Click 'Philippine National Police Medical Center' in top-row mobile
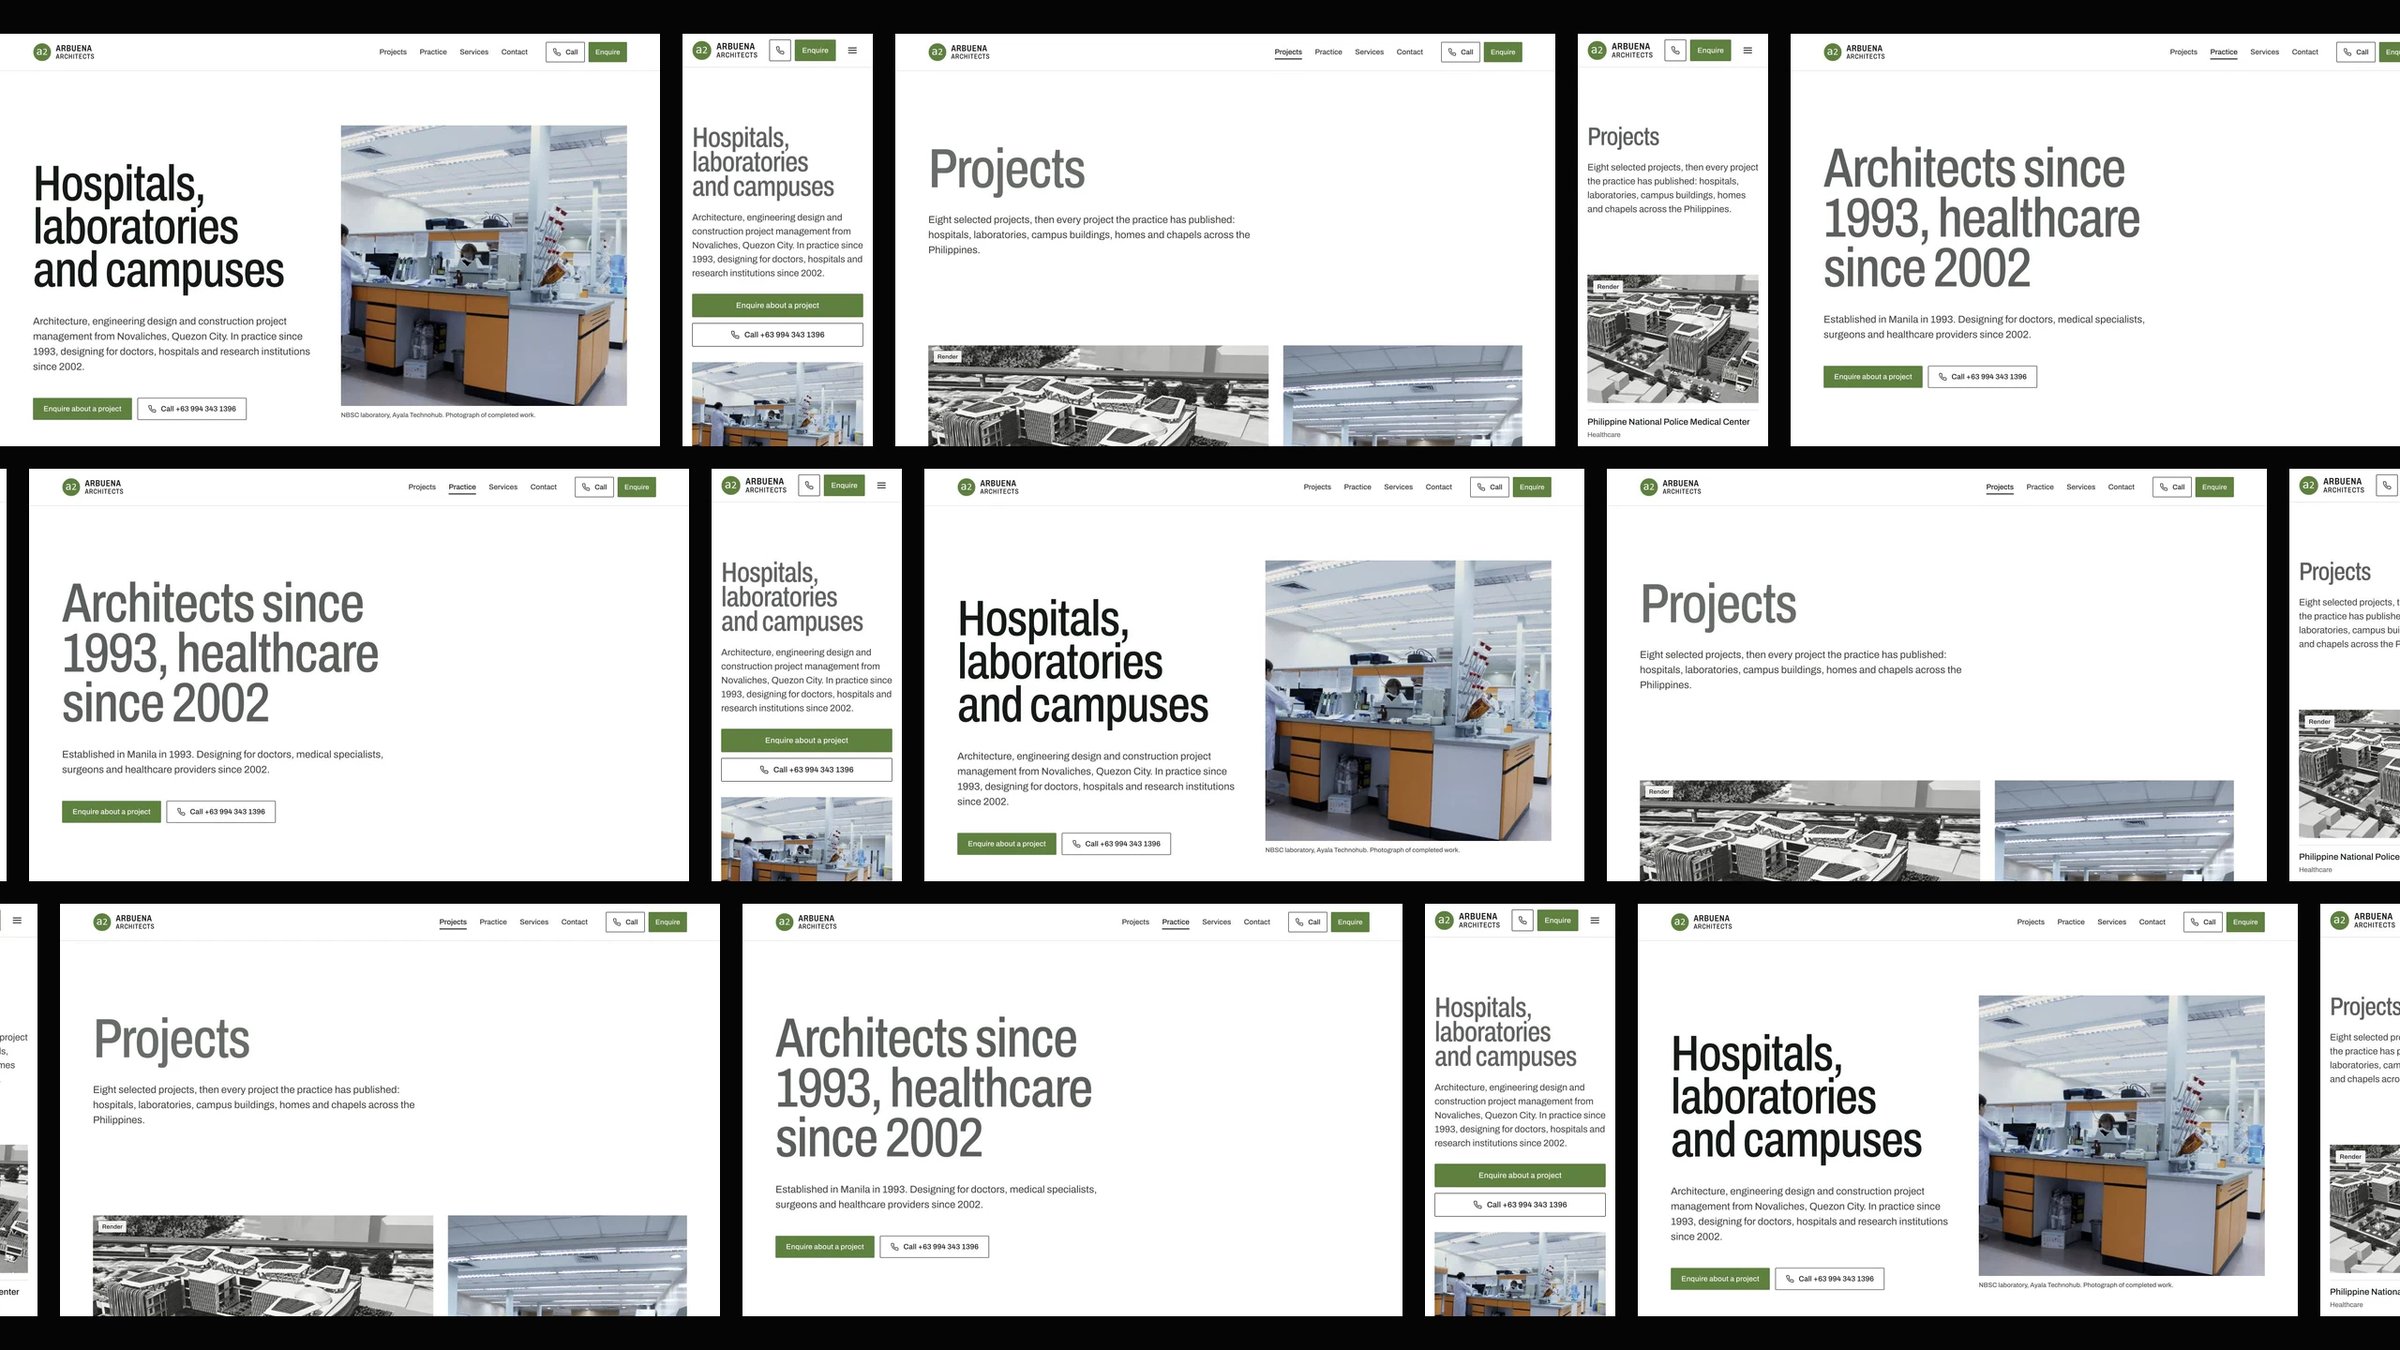This screenshot has width=2400, height=1350. pos(1668,422)
